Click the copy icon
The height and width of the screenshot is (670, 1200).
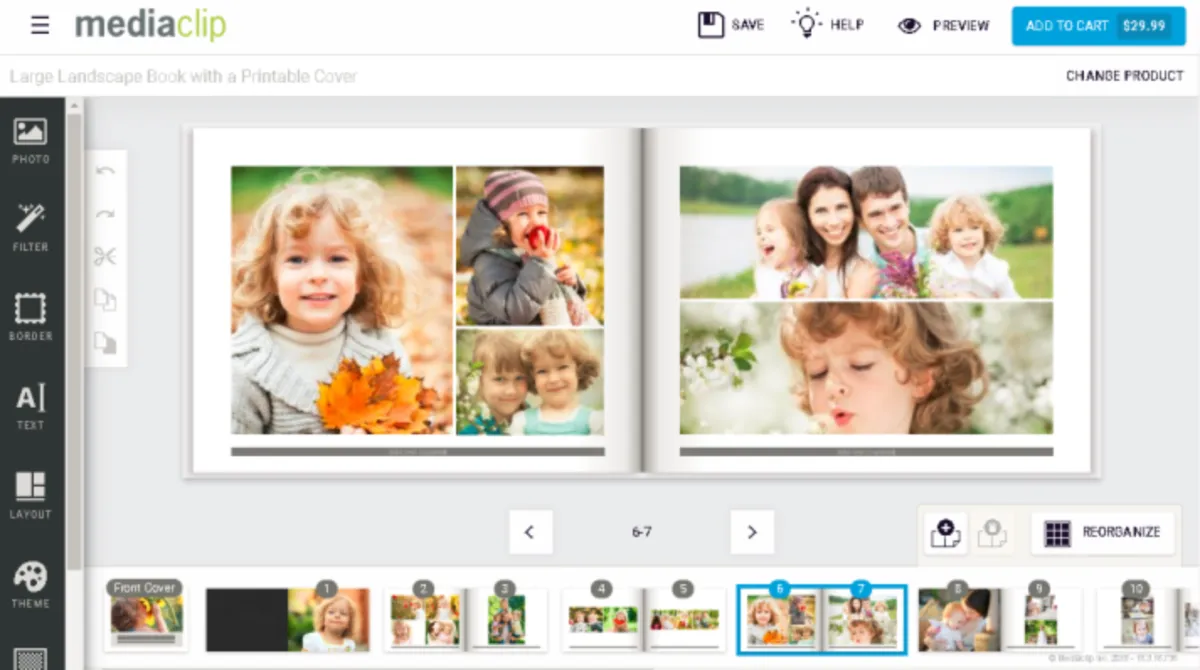105,299
